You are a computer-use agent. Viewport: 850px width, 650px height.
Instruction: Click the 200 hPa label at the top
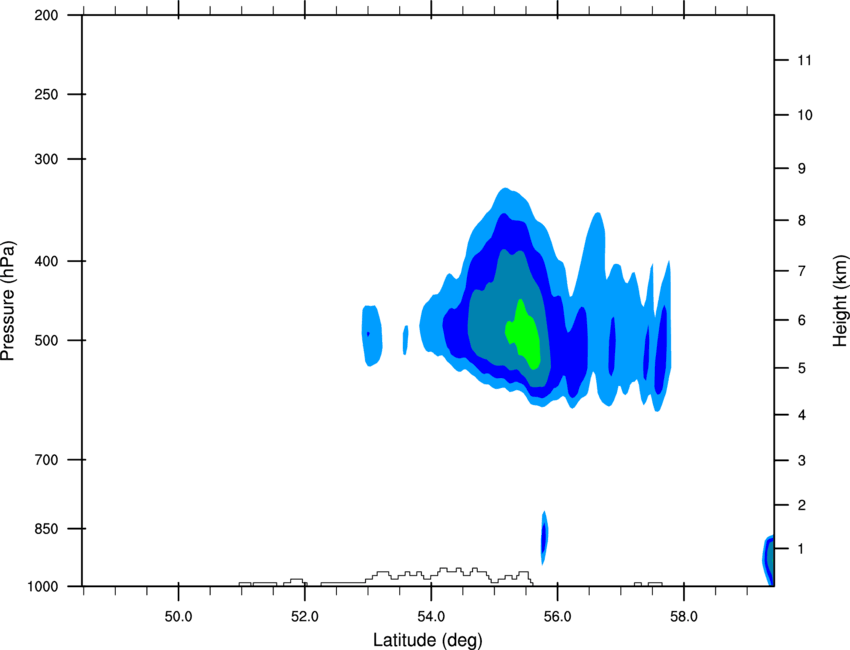coord(46,16)
